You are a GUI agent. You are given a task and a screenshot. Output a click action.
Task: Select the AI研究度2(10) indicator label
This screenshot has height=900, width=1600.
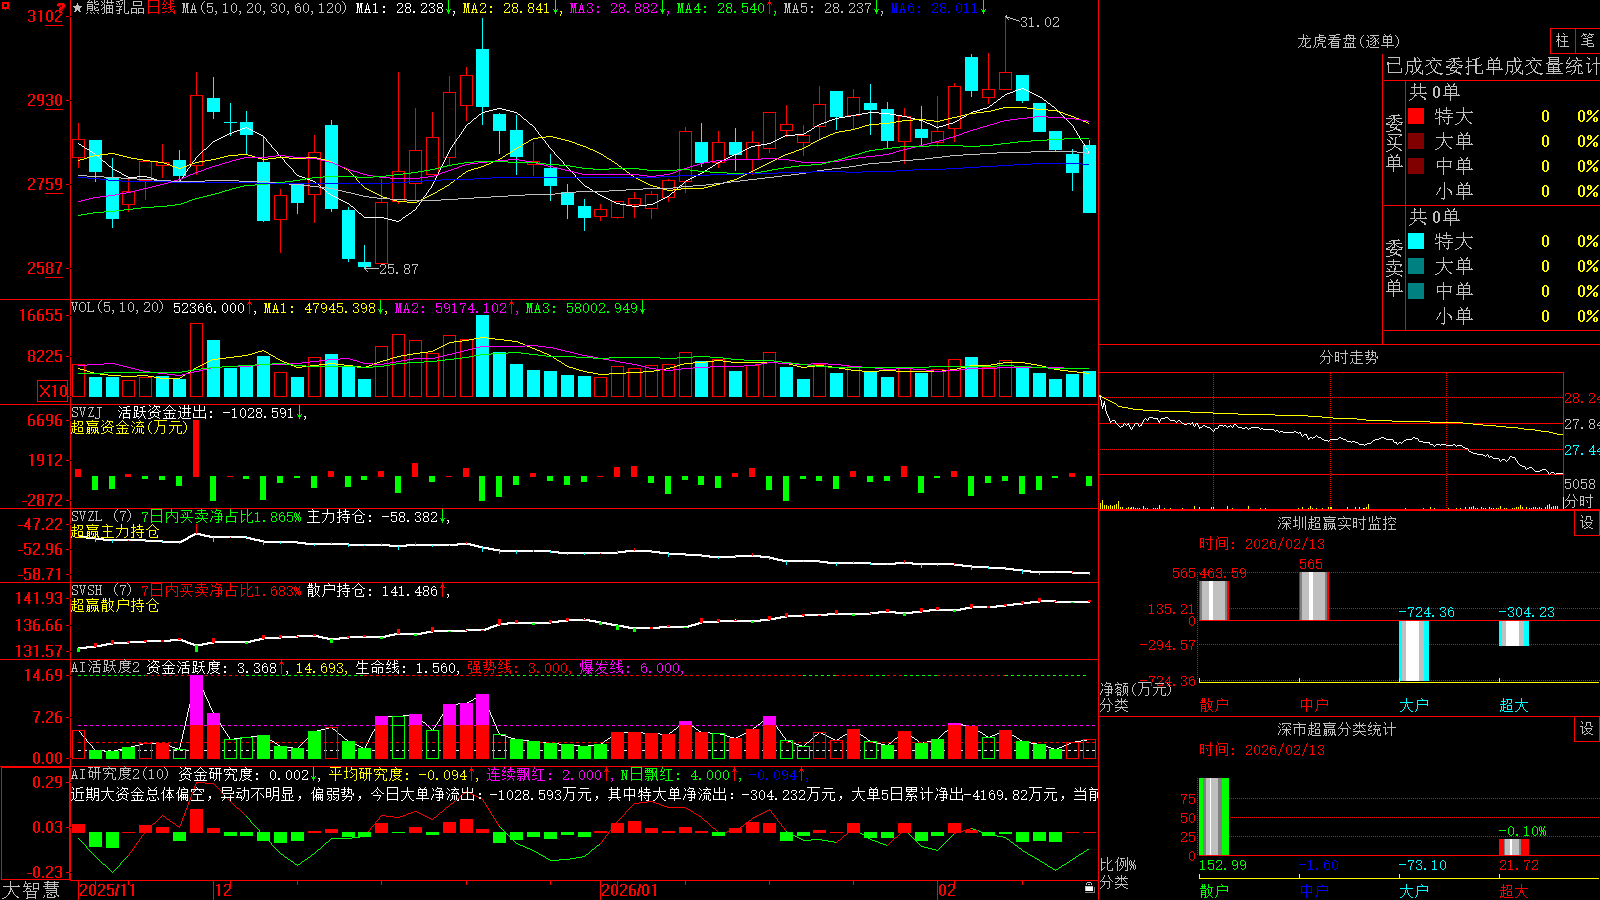tap(121, 774)
